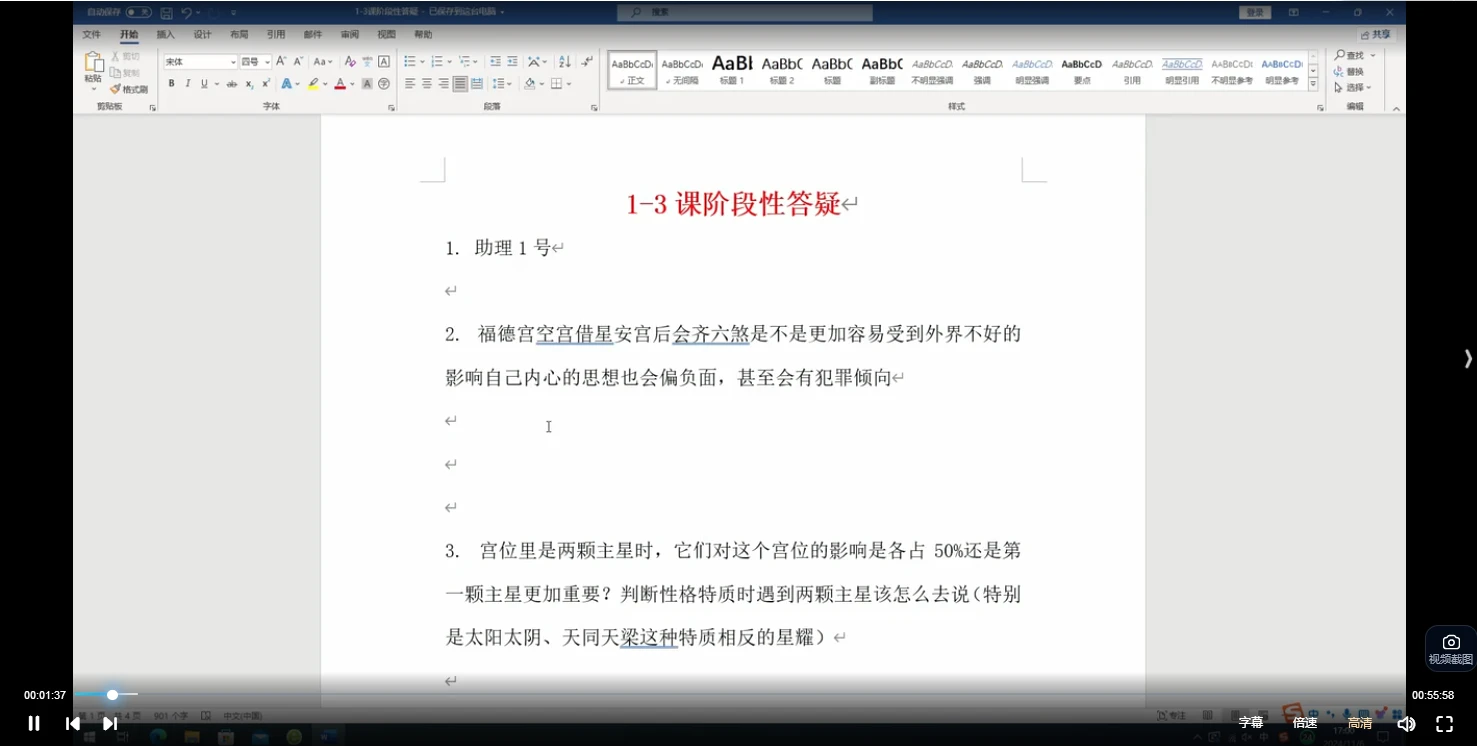Open the line spacing dropdown
The image size is (1477, 746).
(x=501, y=84)
